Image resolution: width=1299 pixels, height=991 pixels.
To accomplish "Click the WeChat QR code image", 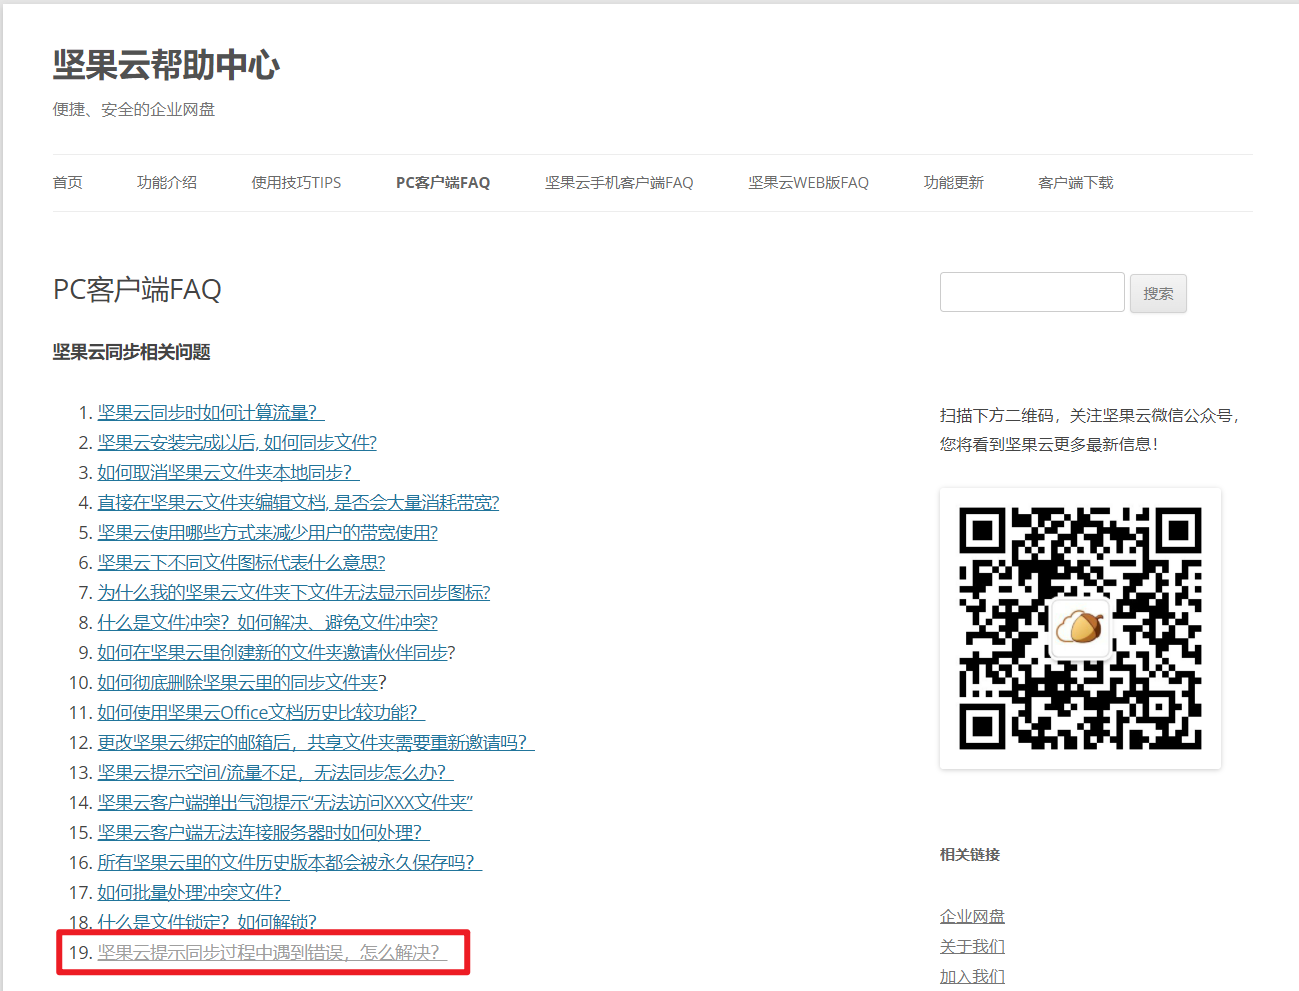I will coord(1080,629).
